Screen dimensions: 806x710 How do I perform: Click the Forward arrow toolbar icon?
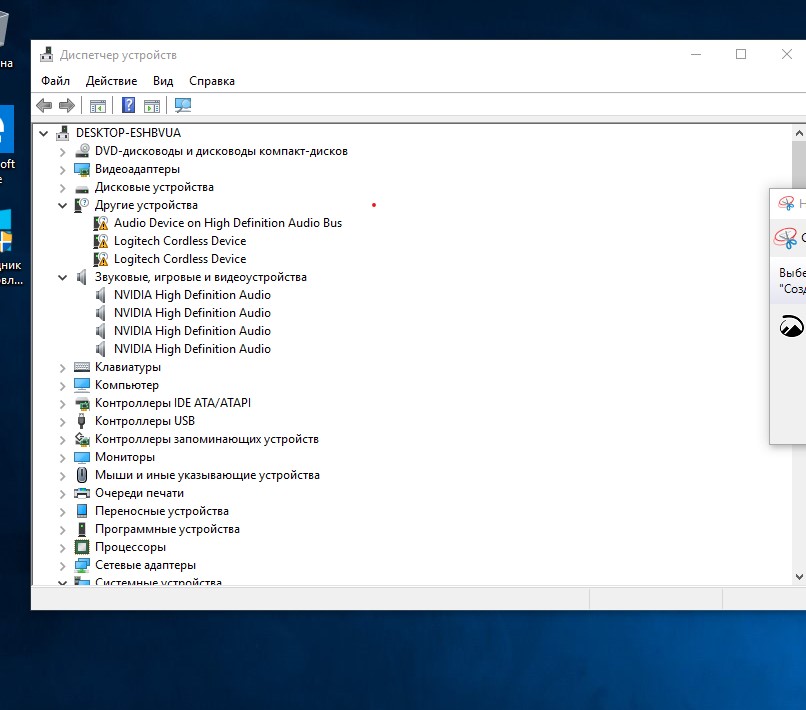tap(67, 106)
